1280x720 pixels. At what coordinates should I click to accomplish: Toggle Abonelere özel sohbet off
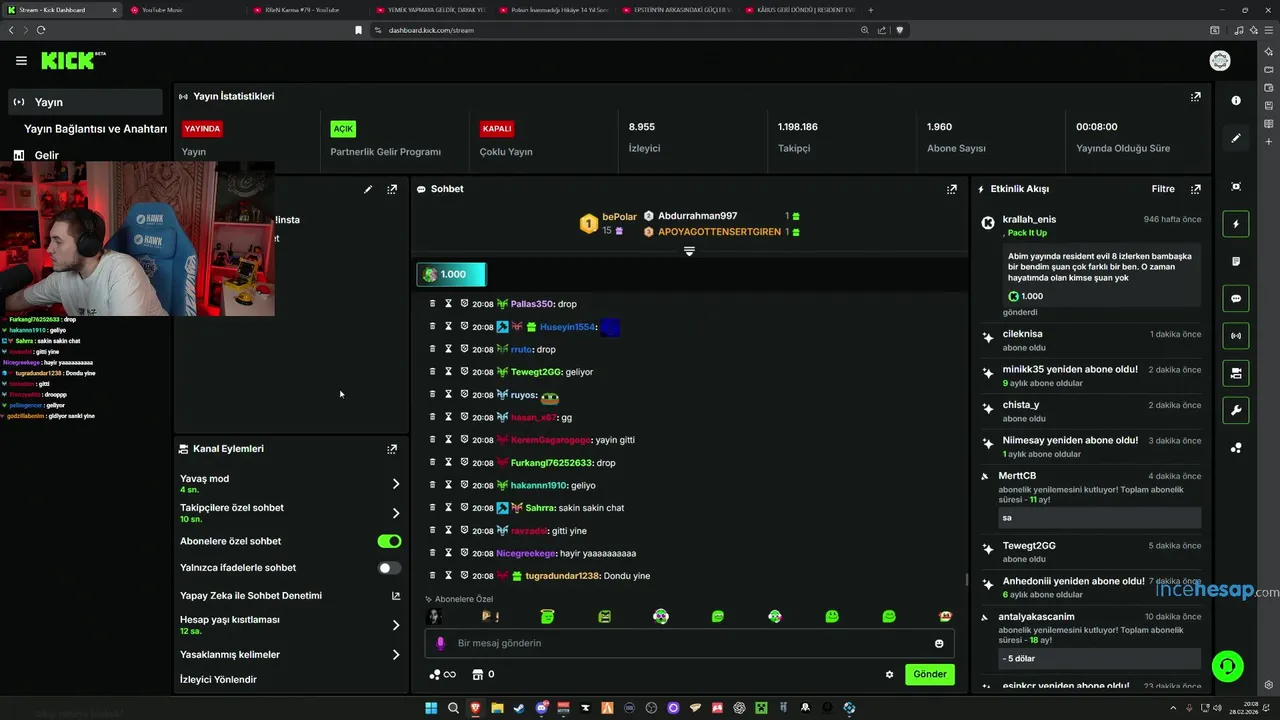[x=389, y=541]
